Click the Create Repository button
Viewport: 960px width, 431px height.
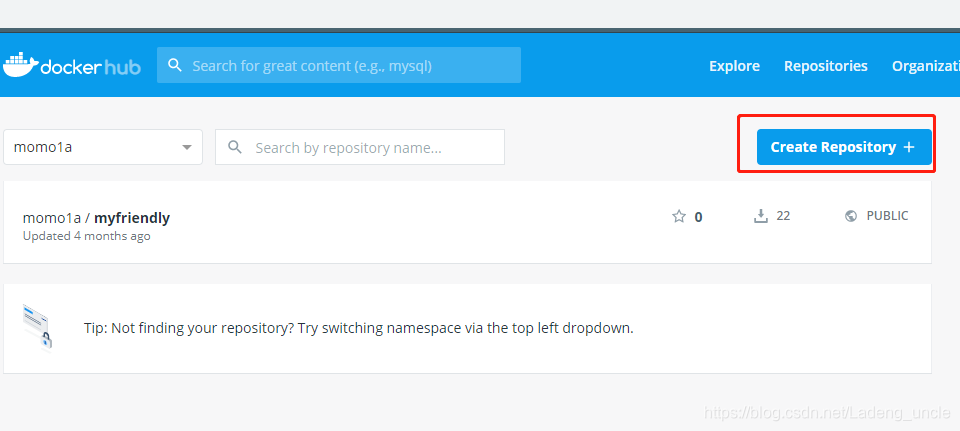point(844,147)
